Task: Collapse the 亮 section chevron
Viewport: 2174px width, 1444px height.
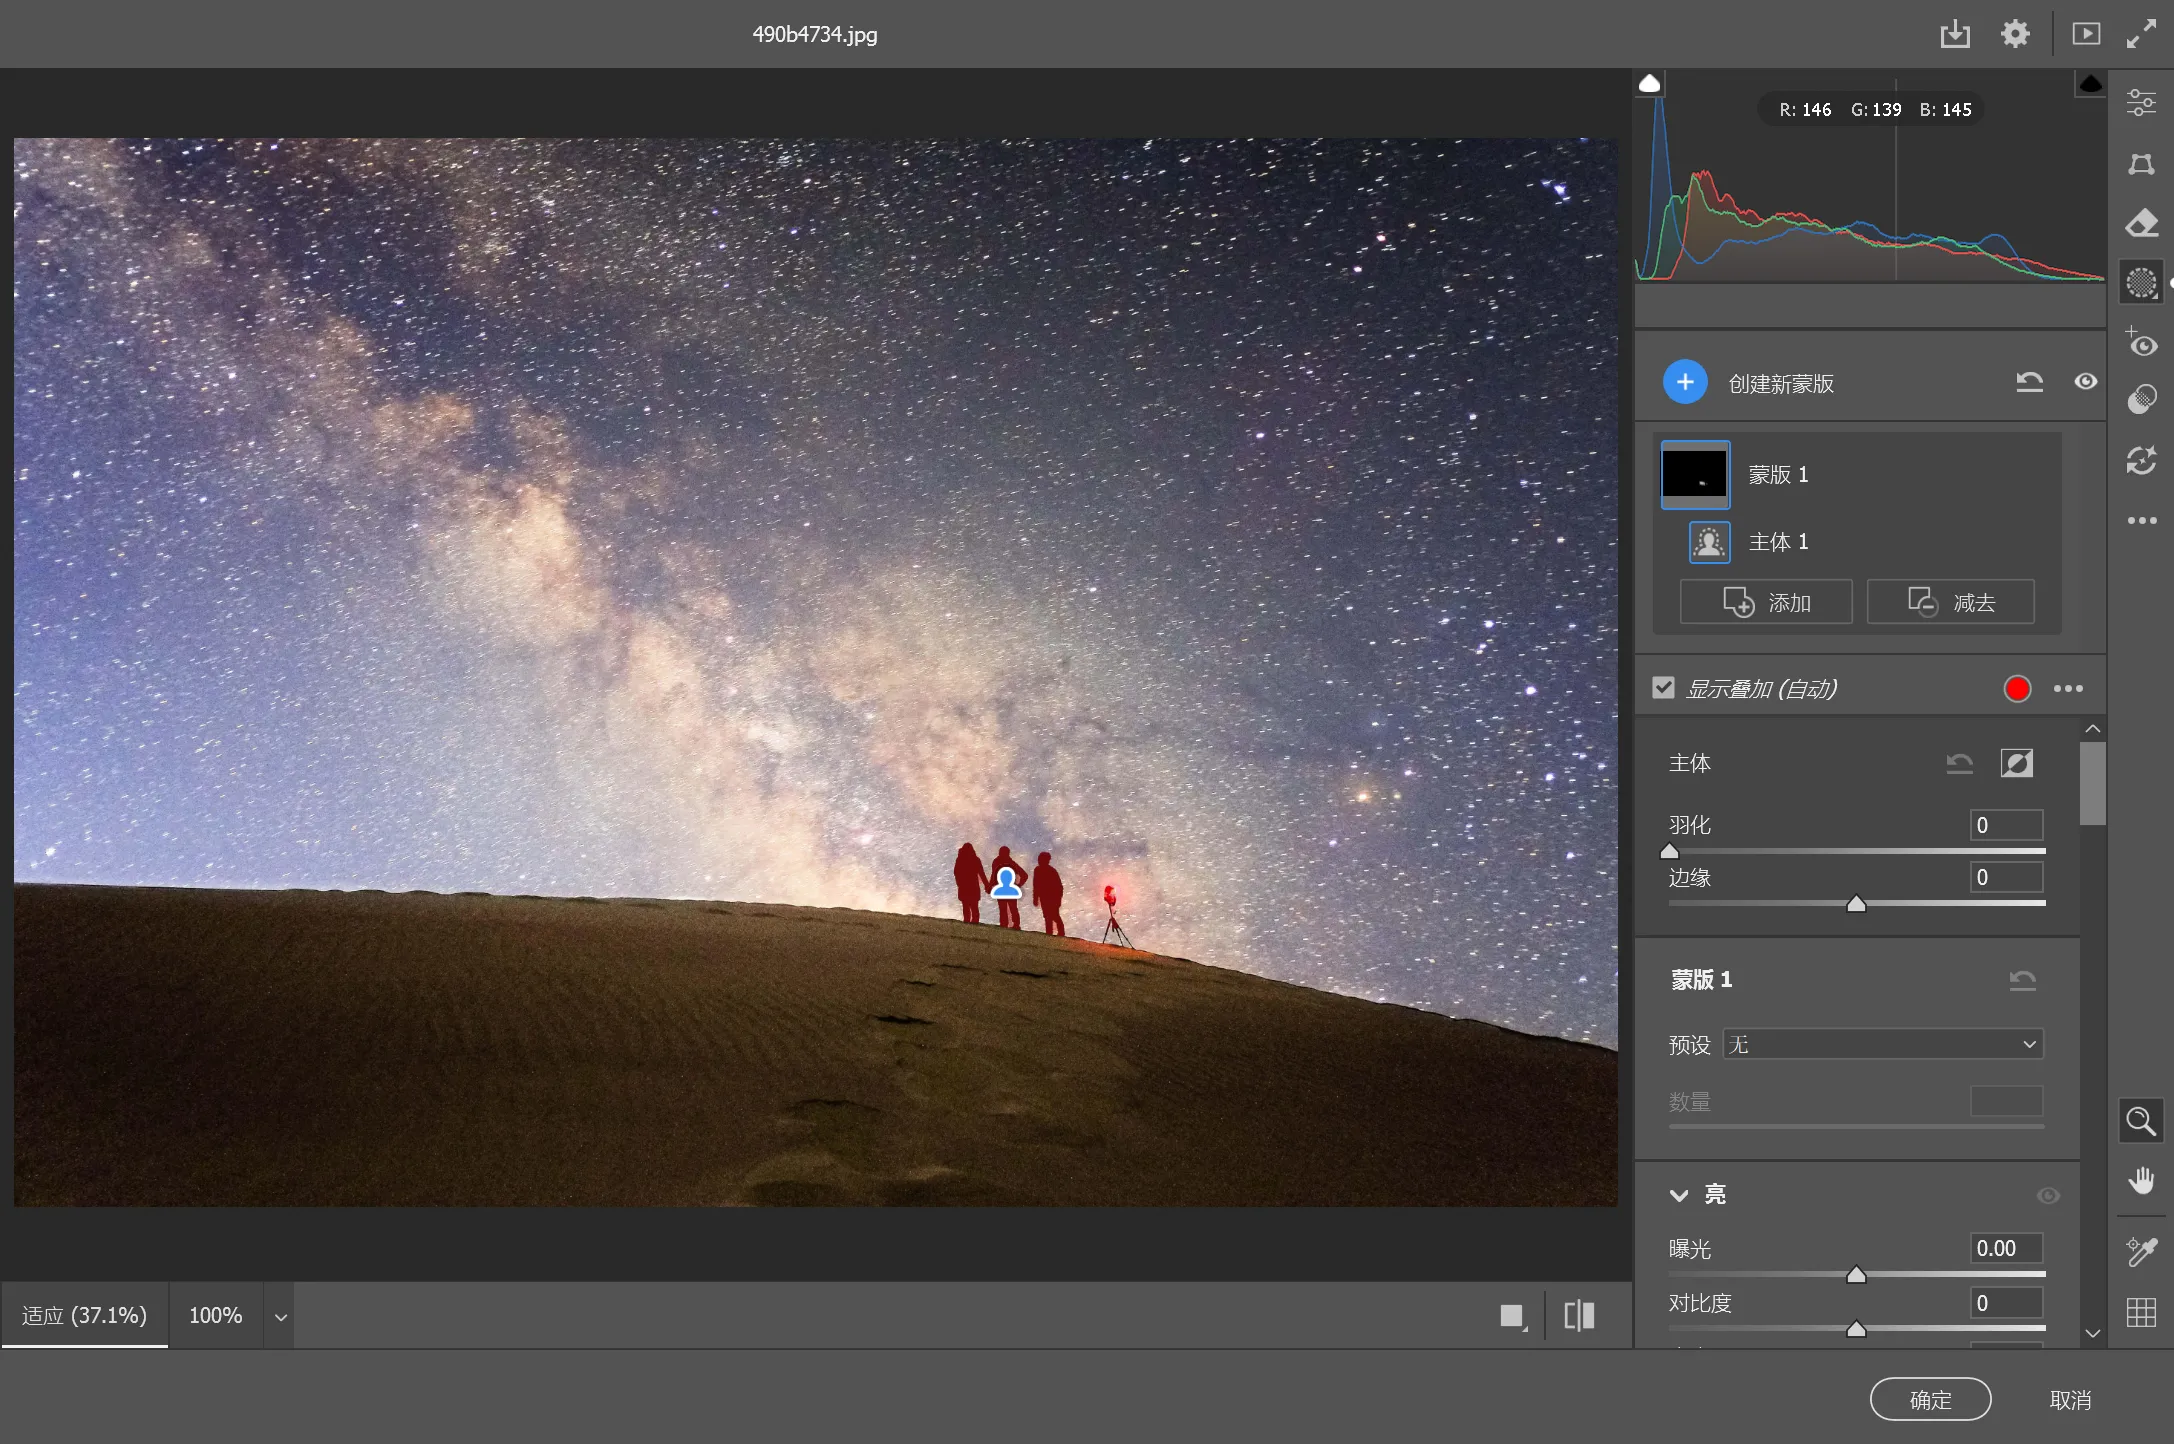Action: [x=1679, y=1195]
